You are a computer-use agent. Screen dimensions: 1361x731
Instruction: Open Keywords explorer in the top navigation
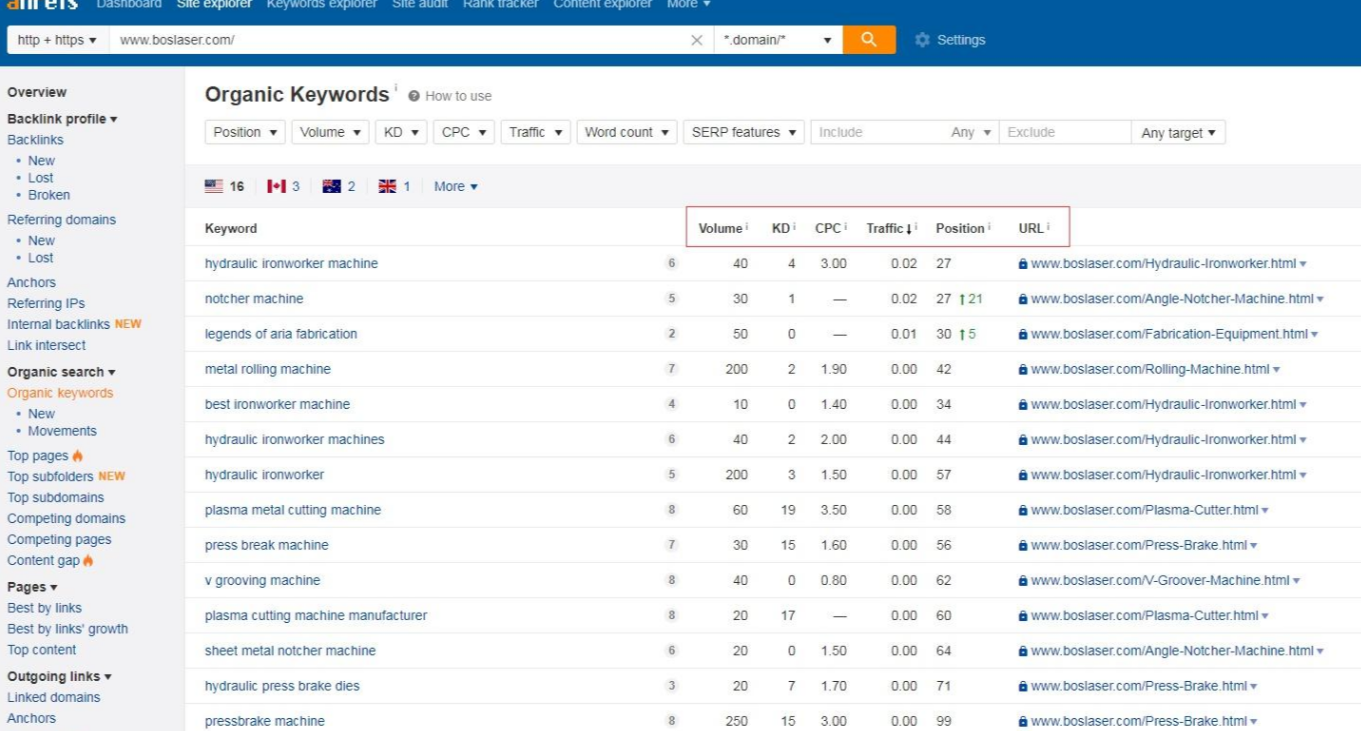point(322,4)
